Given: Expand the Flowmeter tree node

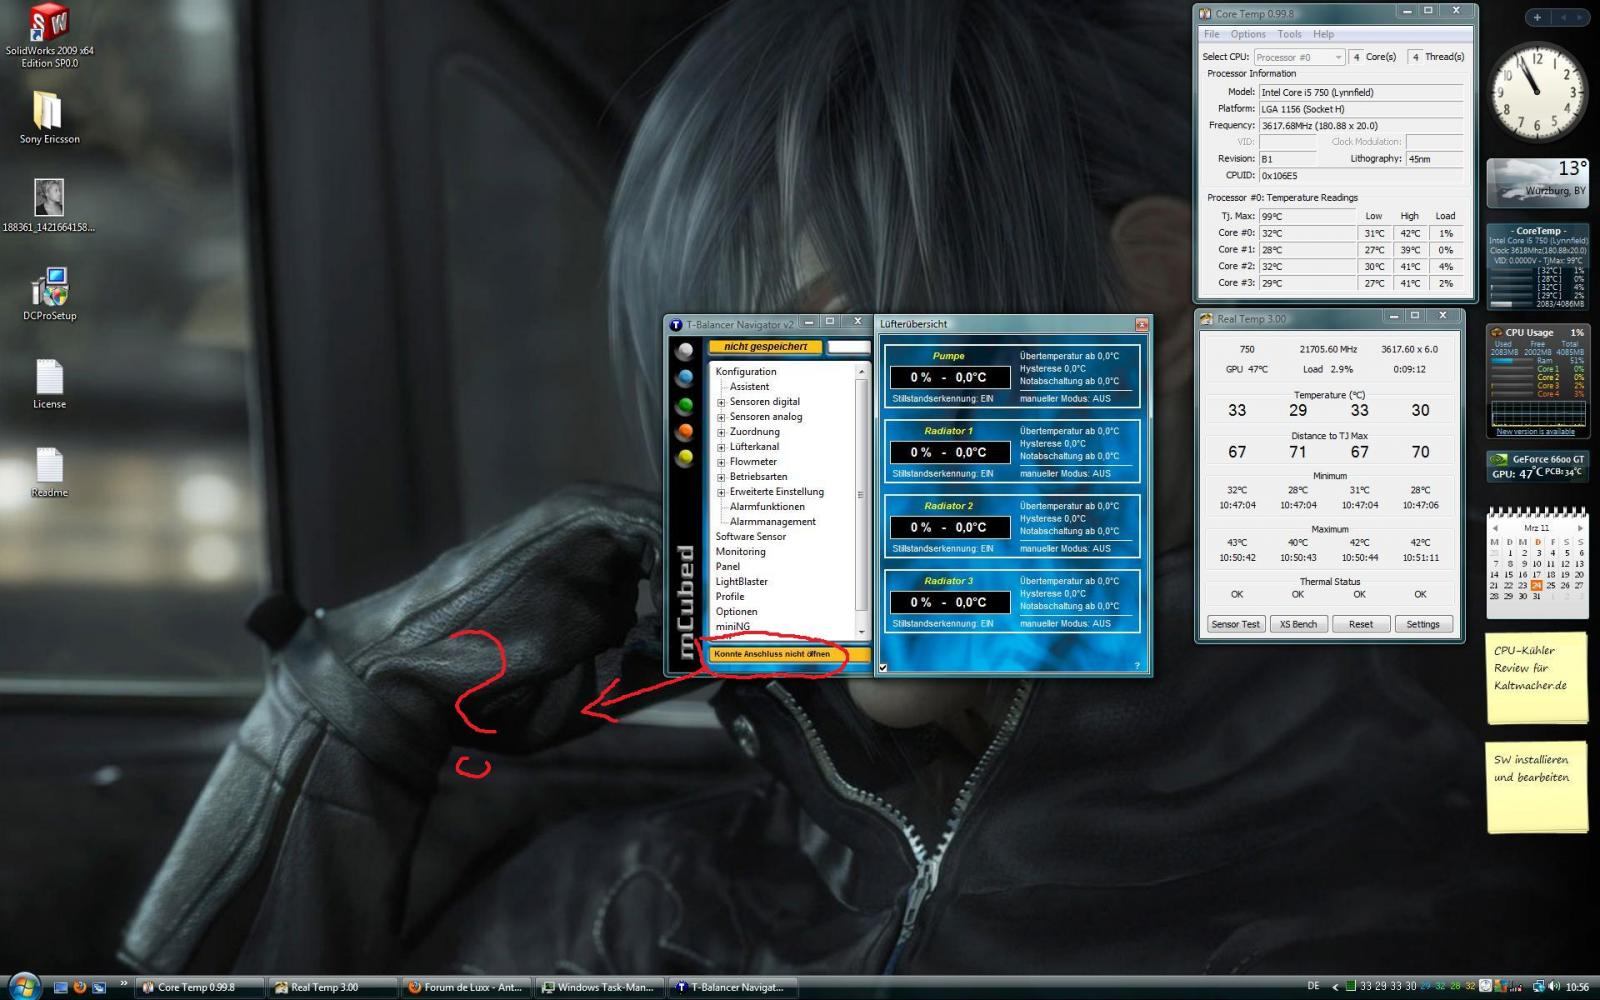Looking at the screenshot, I should click(721, 462).
